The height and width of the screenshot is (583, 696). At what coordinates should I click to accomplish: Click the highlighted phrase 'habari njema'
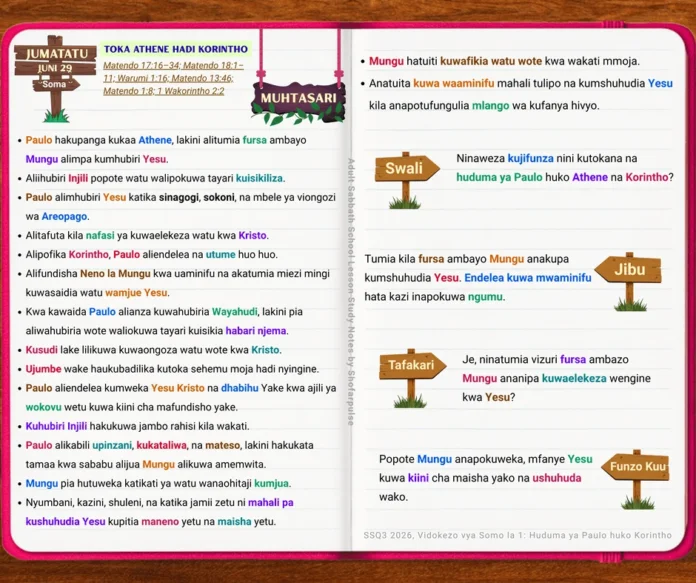coord(256,331)
